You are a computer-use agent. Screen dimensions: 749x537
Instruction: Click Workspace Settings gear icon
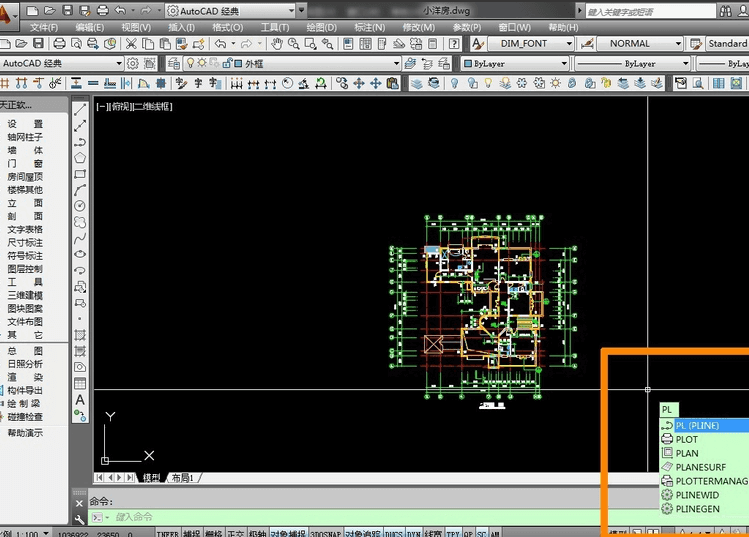133,63
